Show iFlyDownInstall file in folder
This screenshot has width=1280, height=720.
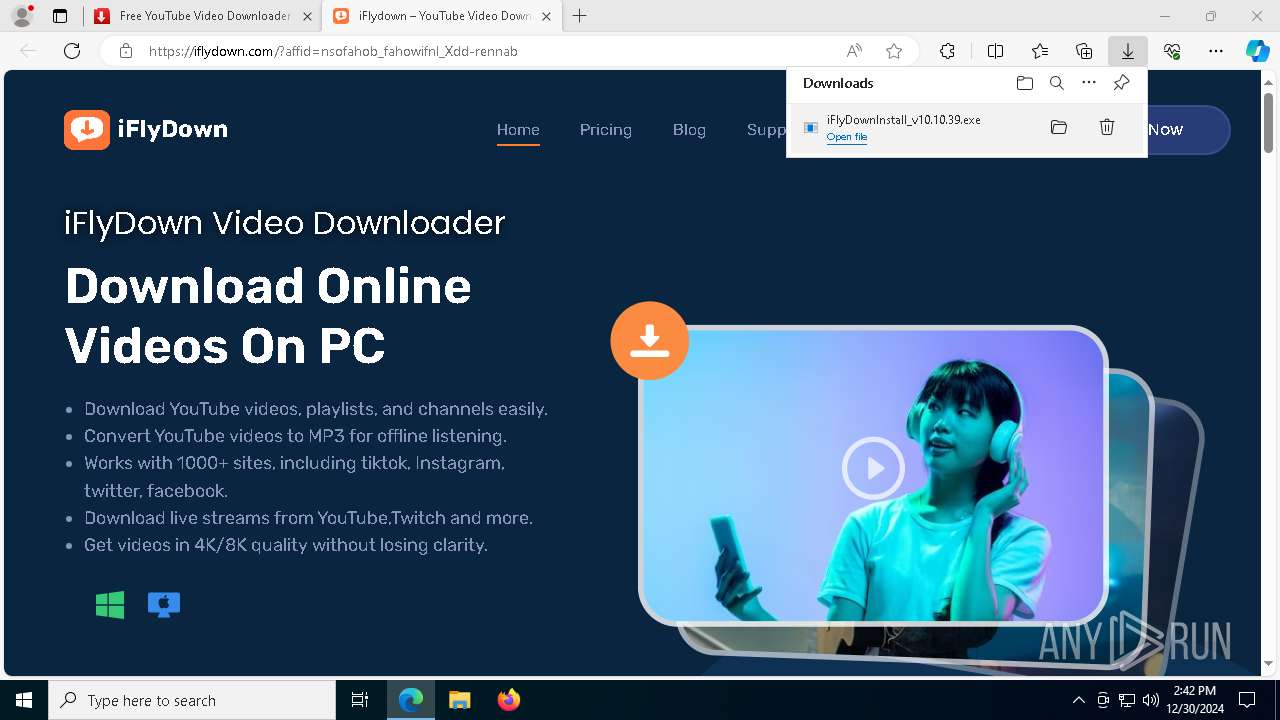click(x=1059, y=127)
